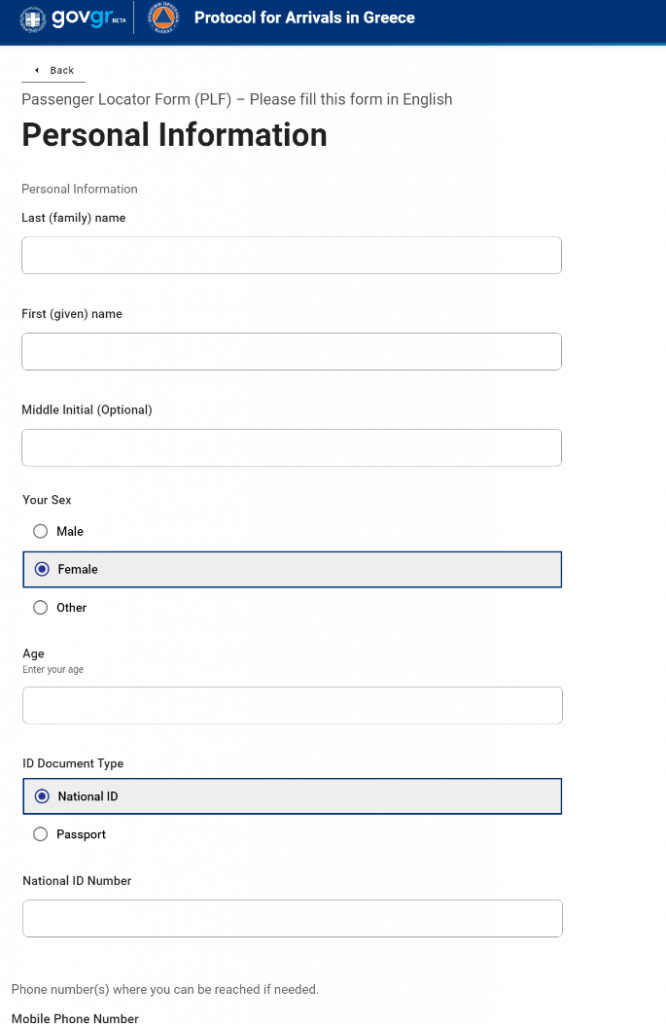Click the Passport option label text
This screenshot has width=666, height=1024.
click(x=81, y=834)
